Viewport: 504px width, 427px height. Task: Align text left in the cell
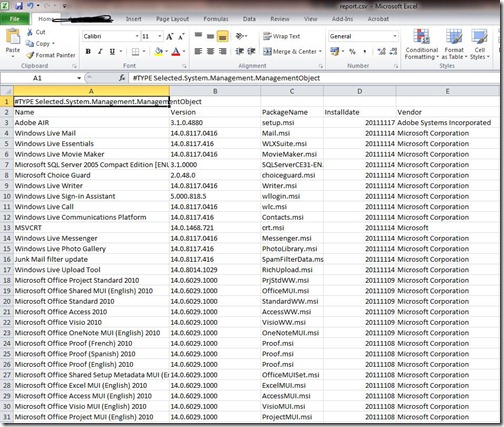(198, 51)
